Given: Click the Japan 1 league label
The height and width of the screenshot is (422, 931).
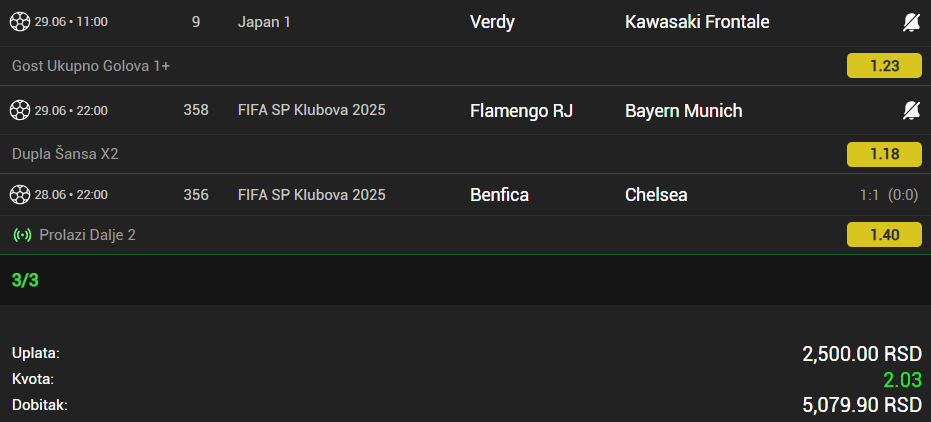Looking at the screenshot, I should [264, 22].
